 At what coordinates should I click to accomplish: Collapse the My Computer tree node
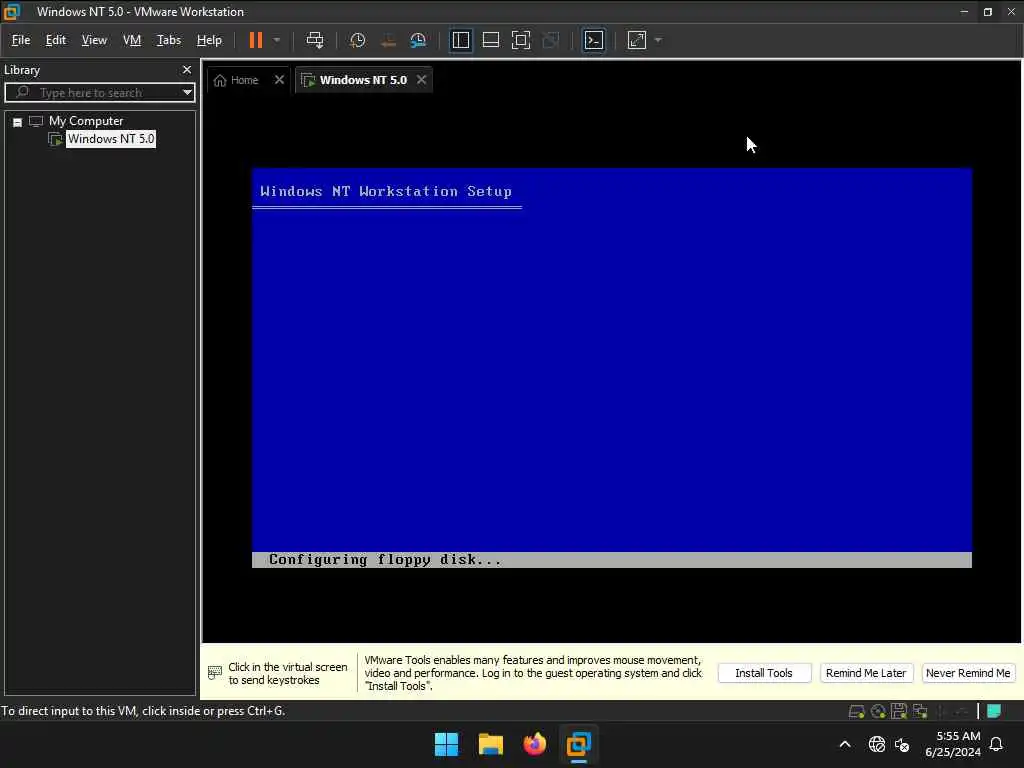[18, 122]
